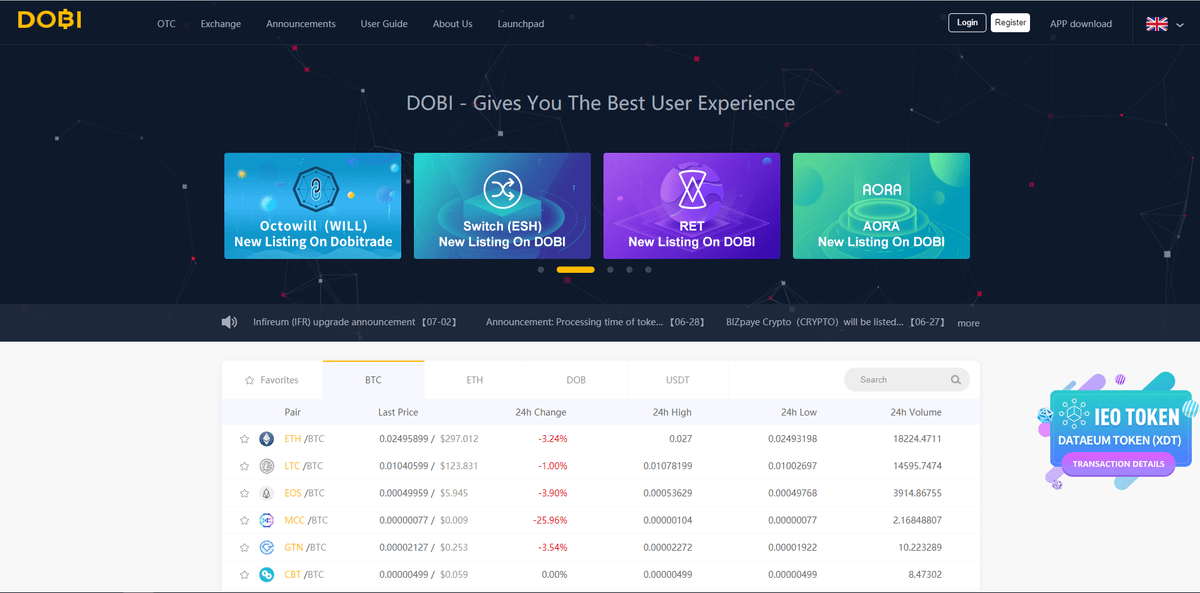Screen dimensions: 1200x593
Task: Open the RET new listing banner
Action: coord(691,206)
